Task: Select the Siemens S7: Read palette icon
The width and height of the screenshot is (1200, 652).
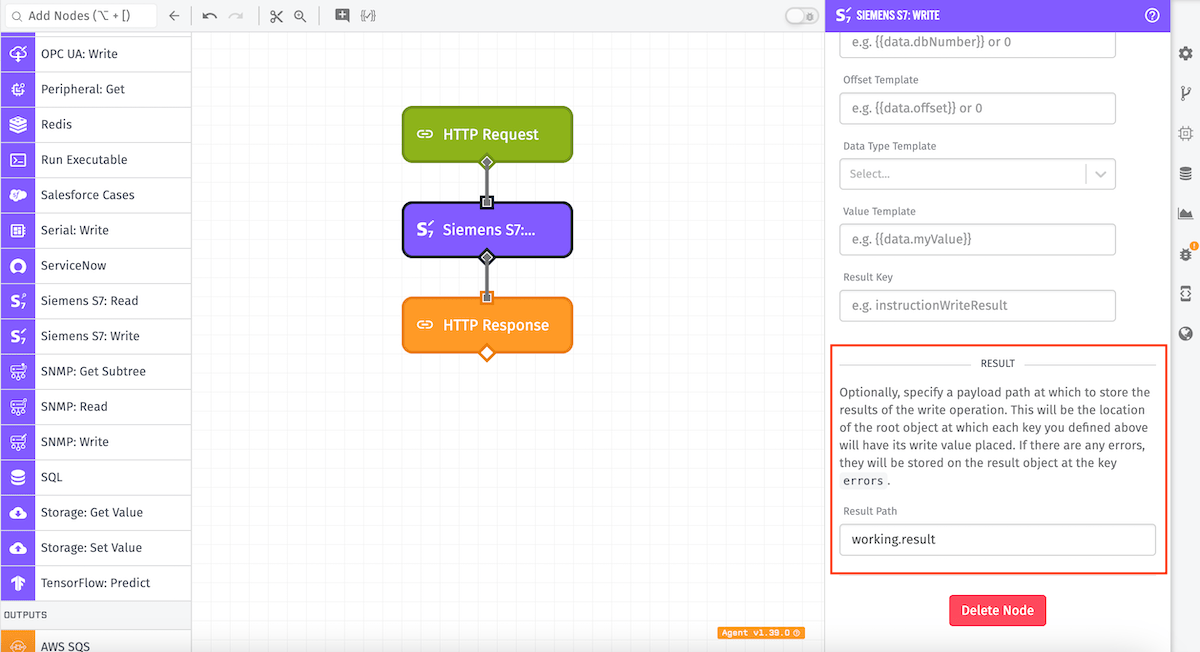Action: pyautogui.click(x=18, y=301)
